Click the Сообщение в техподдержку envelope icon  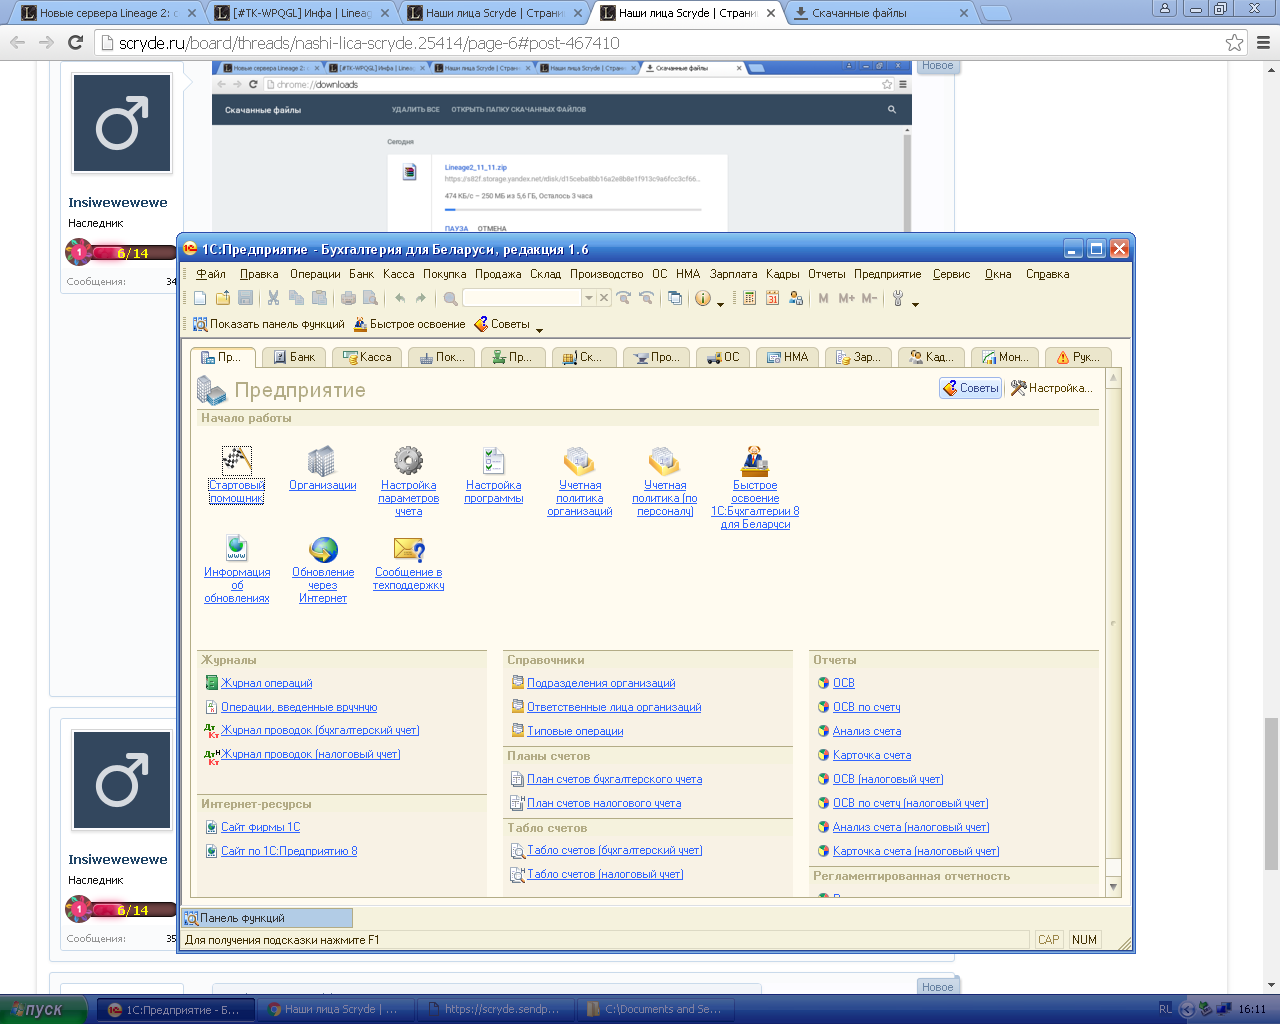point(409,549)
